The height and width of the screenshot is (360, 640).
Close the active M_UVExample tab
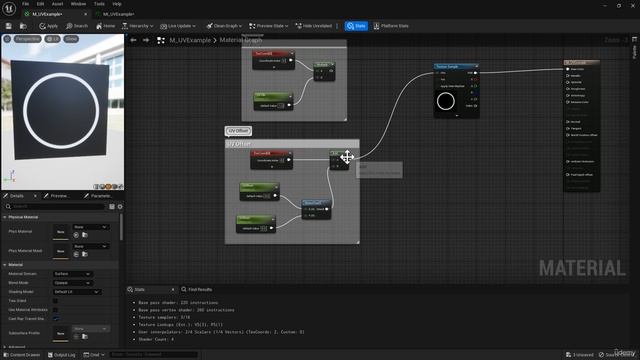tap(86, 14)
